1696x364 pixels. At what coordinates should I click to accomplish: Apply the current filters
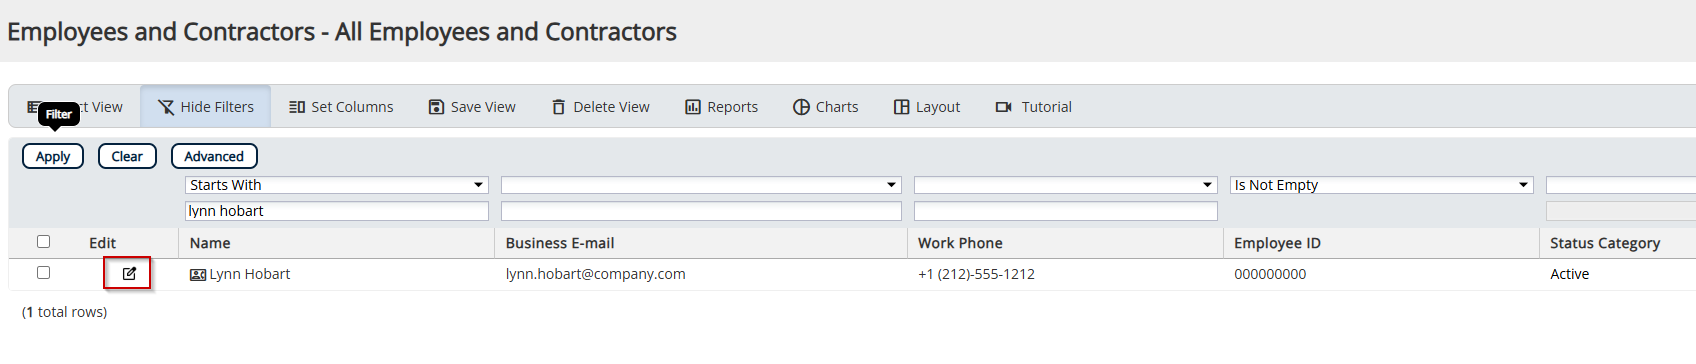(x=53, y=156)
